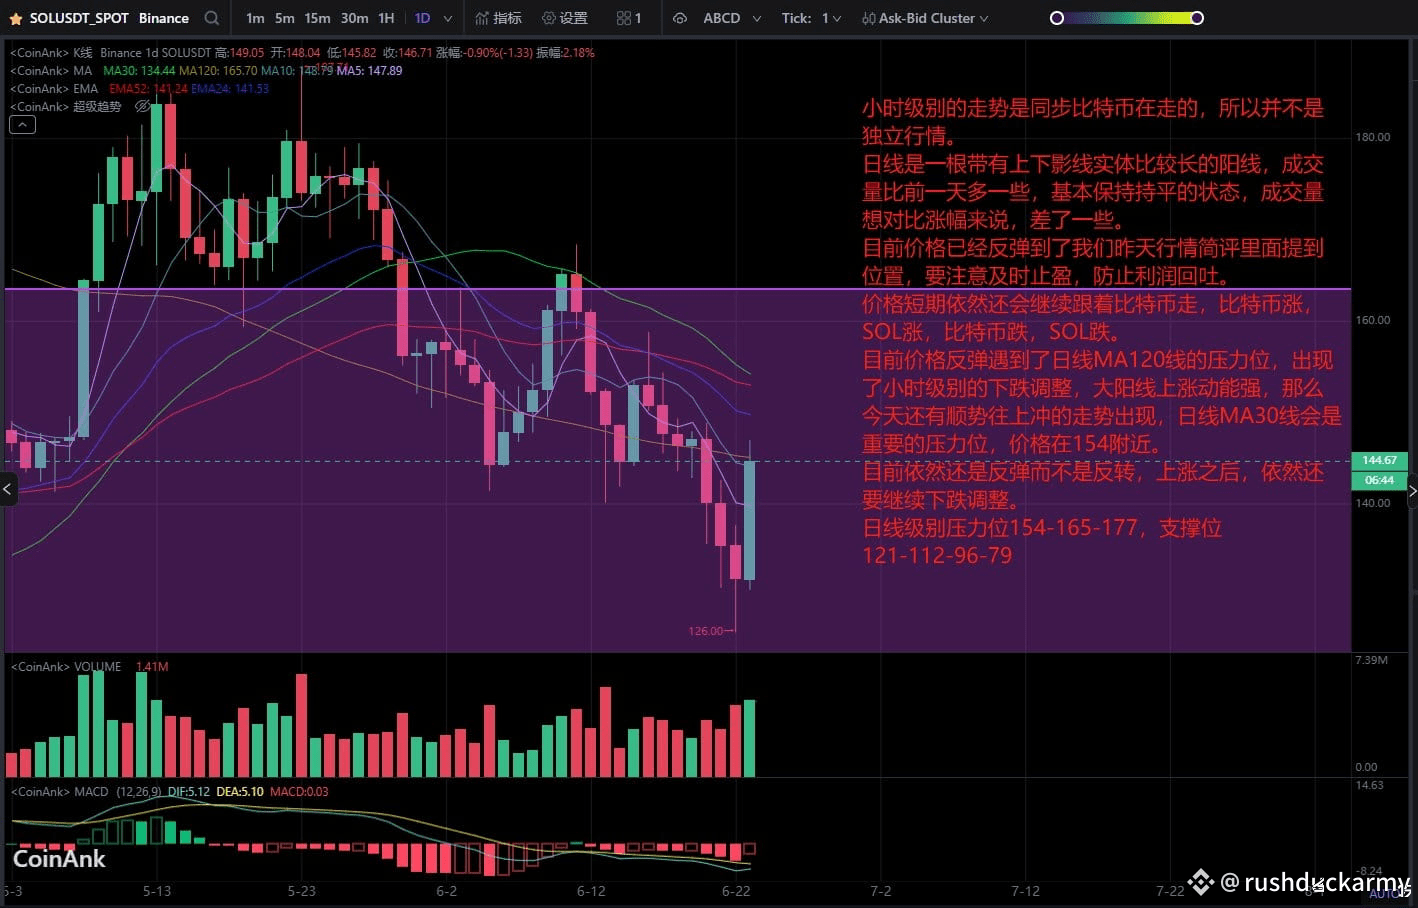Image resolution: width=1418 pixels, height=908 pixels.
Task: Click the 1.41M volume value
Action: [152, 666]
